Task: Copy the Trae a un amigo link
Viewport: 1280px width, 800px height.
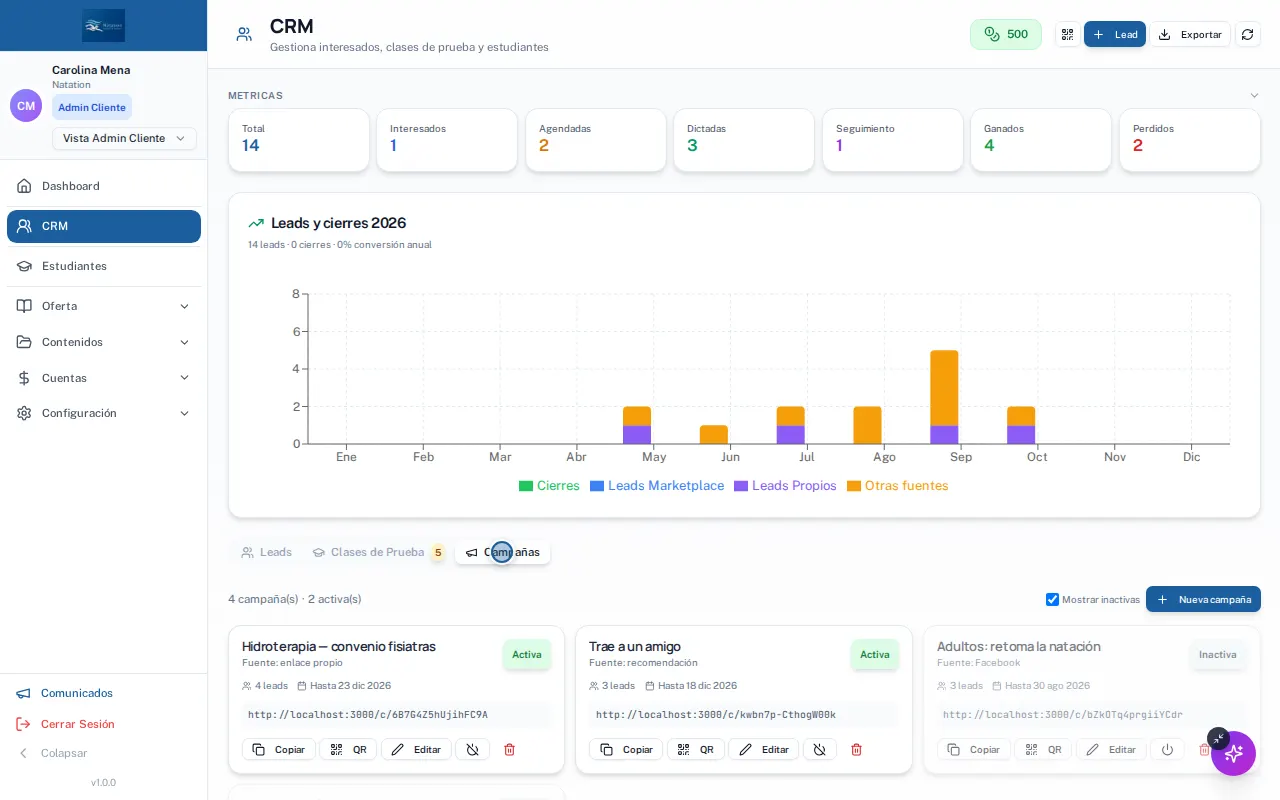Action: click(x=626, y=749)
